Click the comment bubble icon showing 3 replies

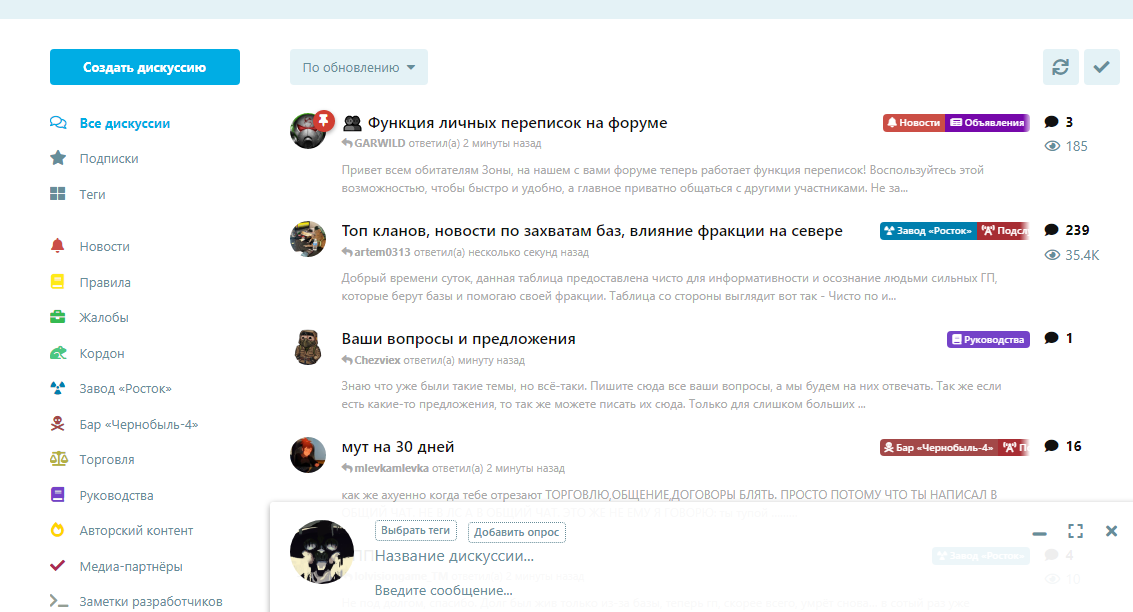tap(1051, 122)
